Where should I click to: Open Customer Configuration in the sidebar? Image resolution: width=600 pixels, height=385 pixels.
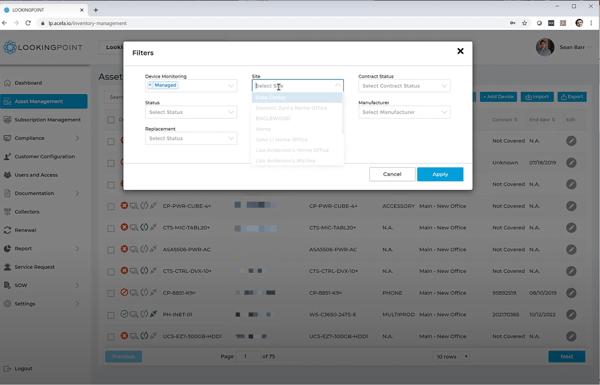(x=44, y=157)
